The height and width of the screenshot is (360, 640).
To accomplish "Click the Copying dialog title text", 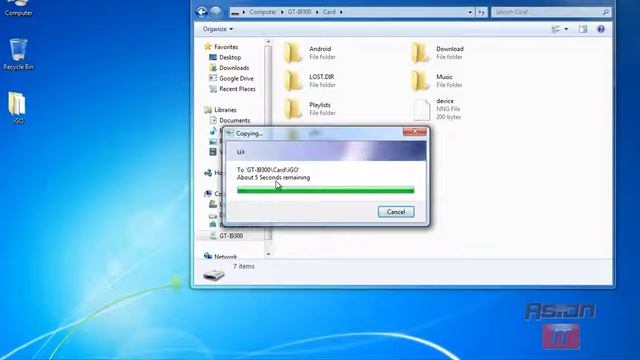I will pos(249,133).
